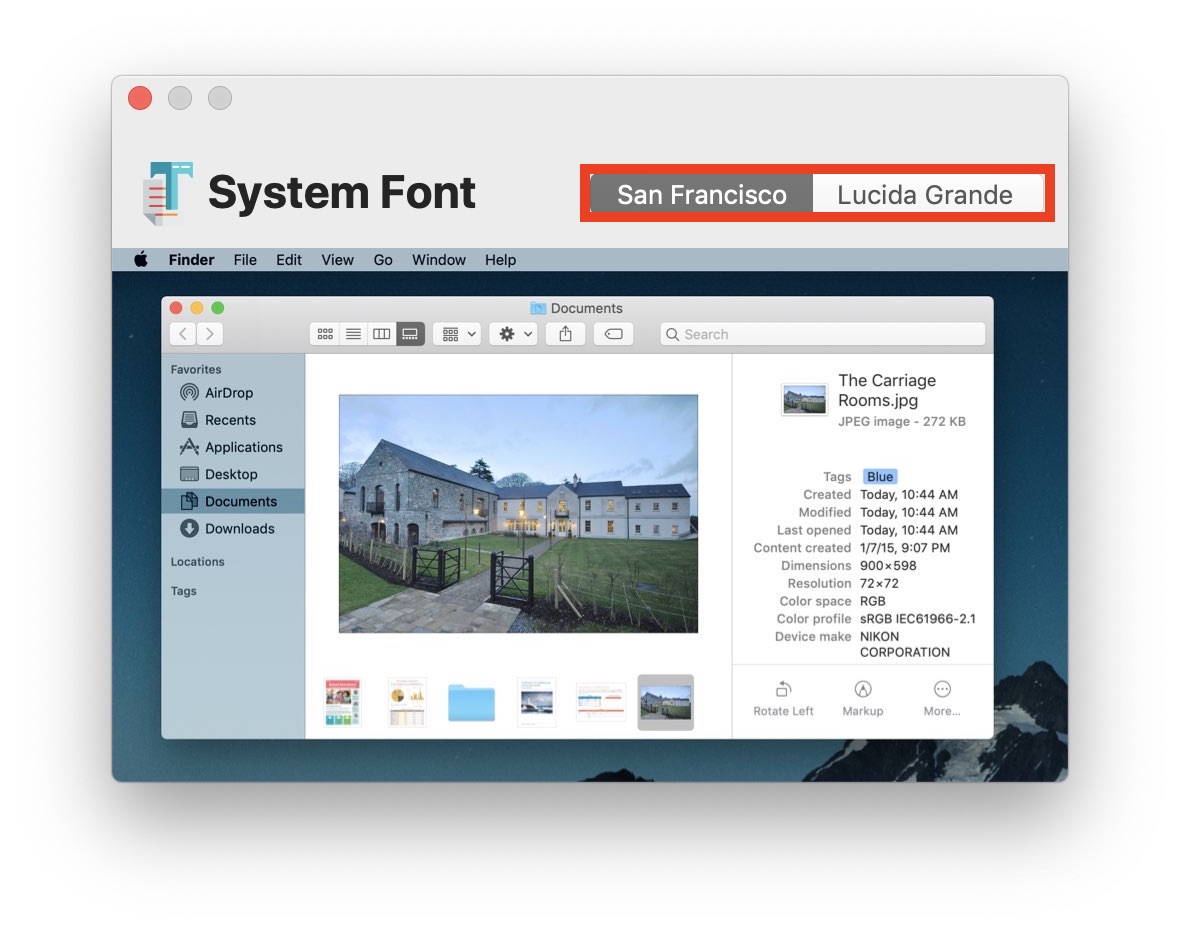The width and height of the screenshot is (1180, 930).
Task: Select the San Francisco font option
Action: point(701,194)
